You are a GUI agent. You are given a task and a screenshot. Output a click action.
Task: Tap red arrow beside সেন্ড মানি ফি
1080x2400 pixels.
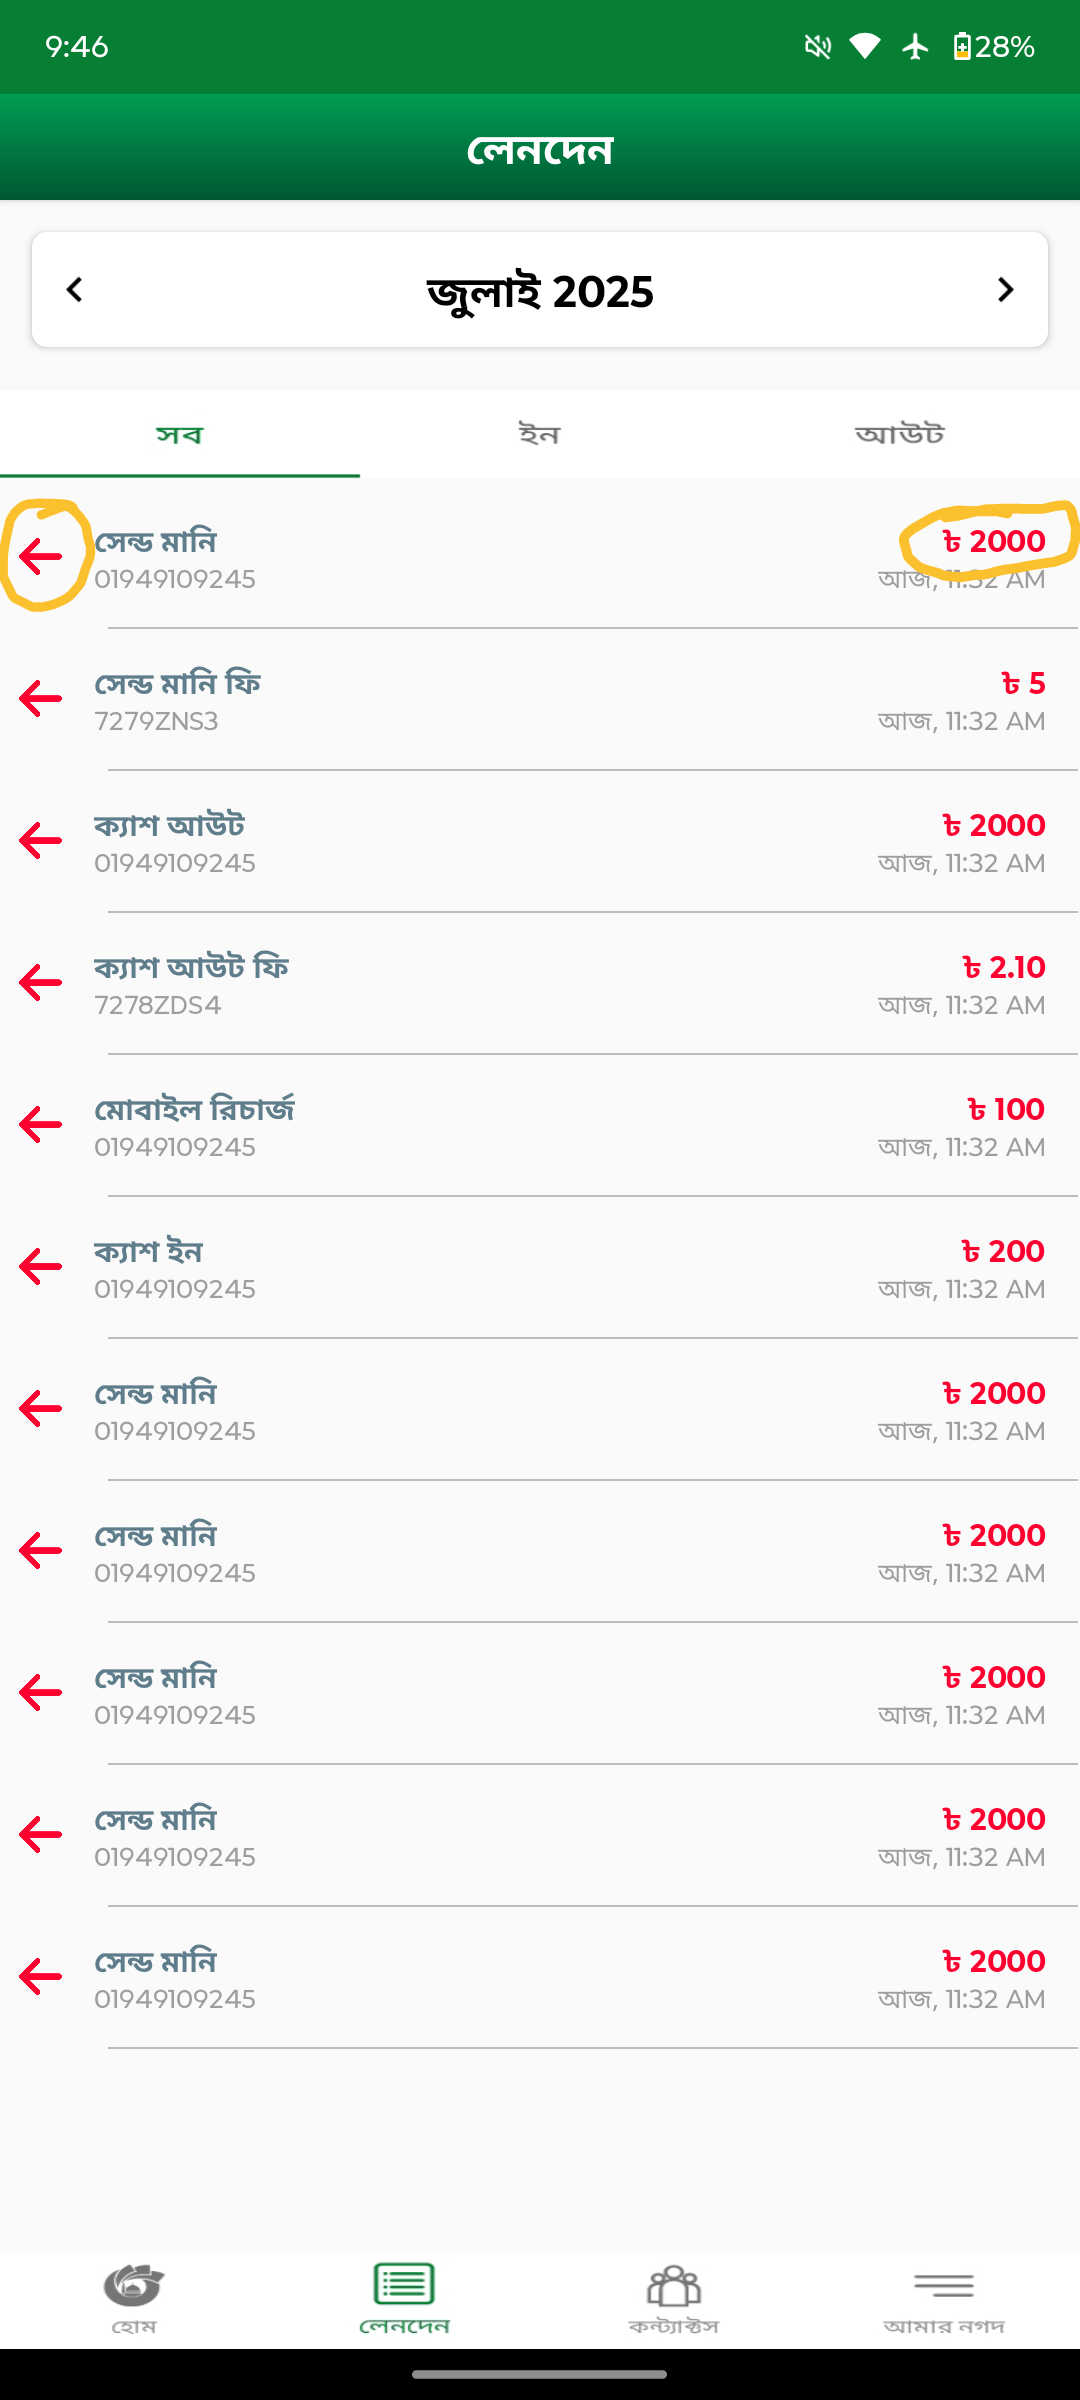coord(41,699)
